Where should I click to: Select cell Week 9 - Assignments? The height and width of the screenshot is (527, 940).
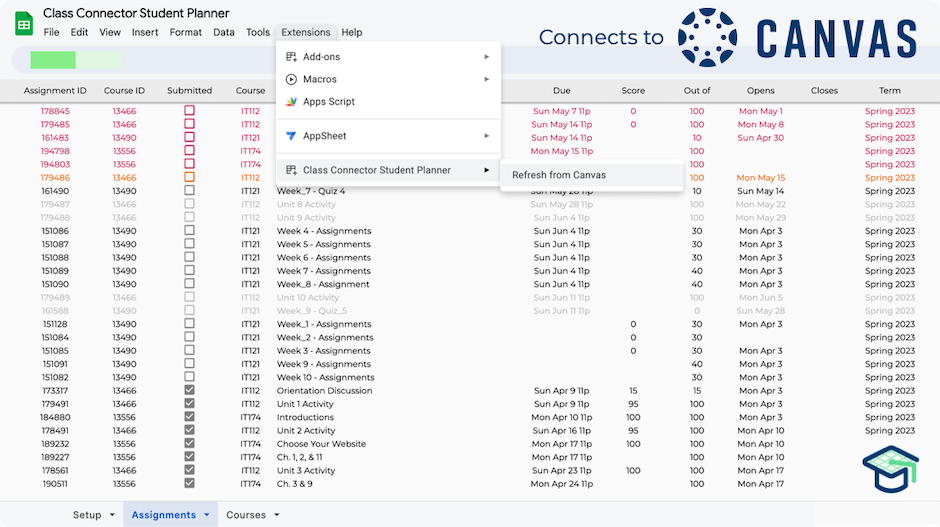click(324, 364)
